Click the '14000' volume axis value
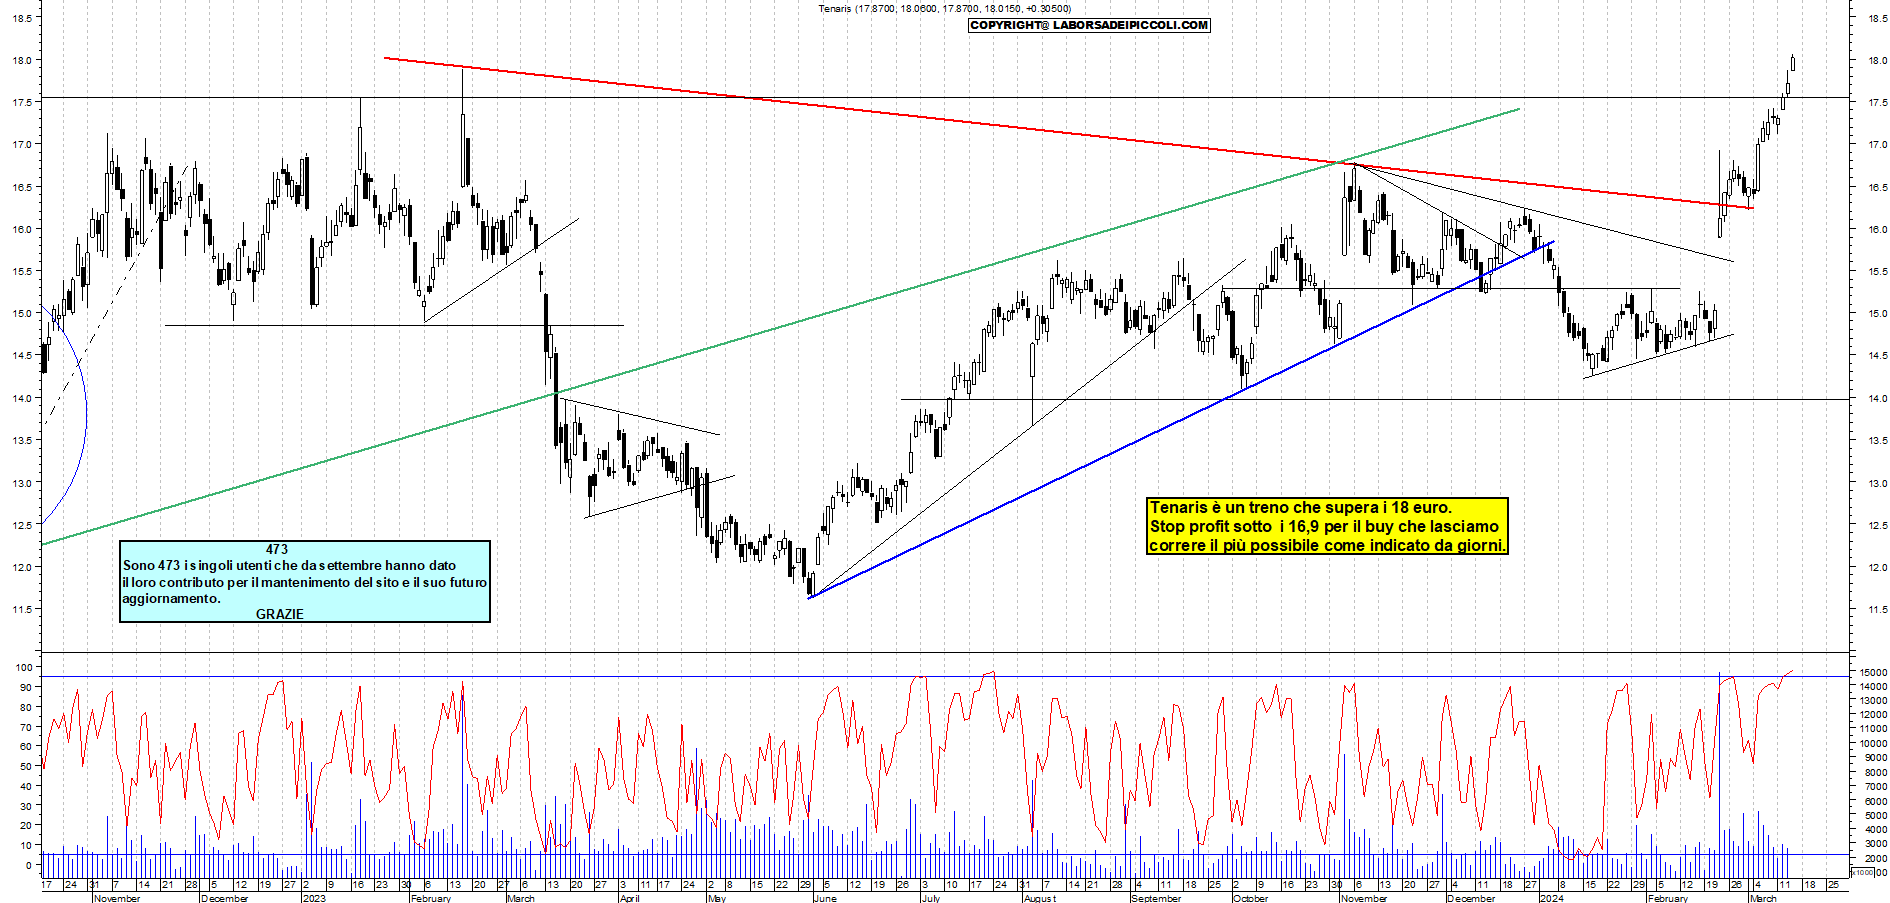1890x903 pixels. [x=1872, y=686]
